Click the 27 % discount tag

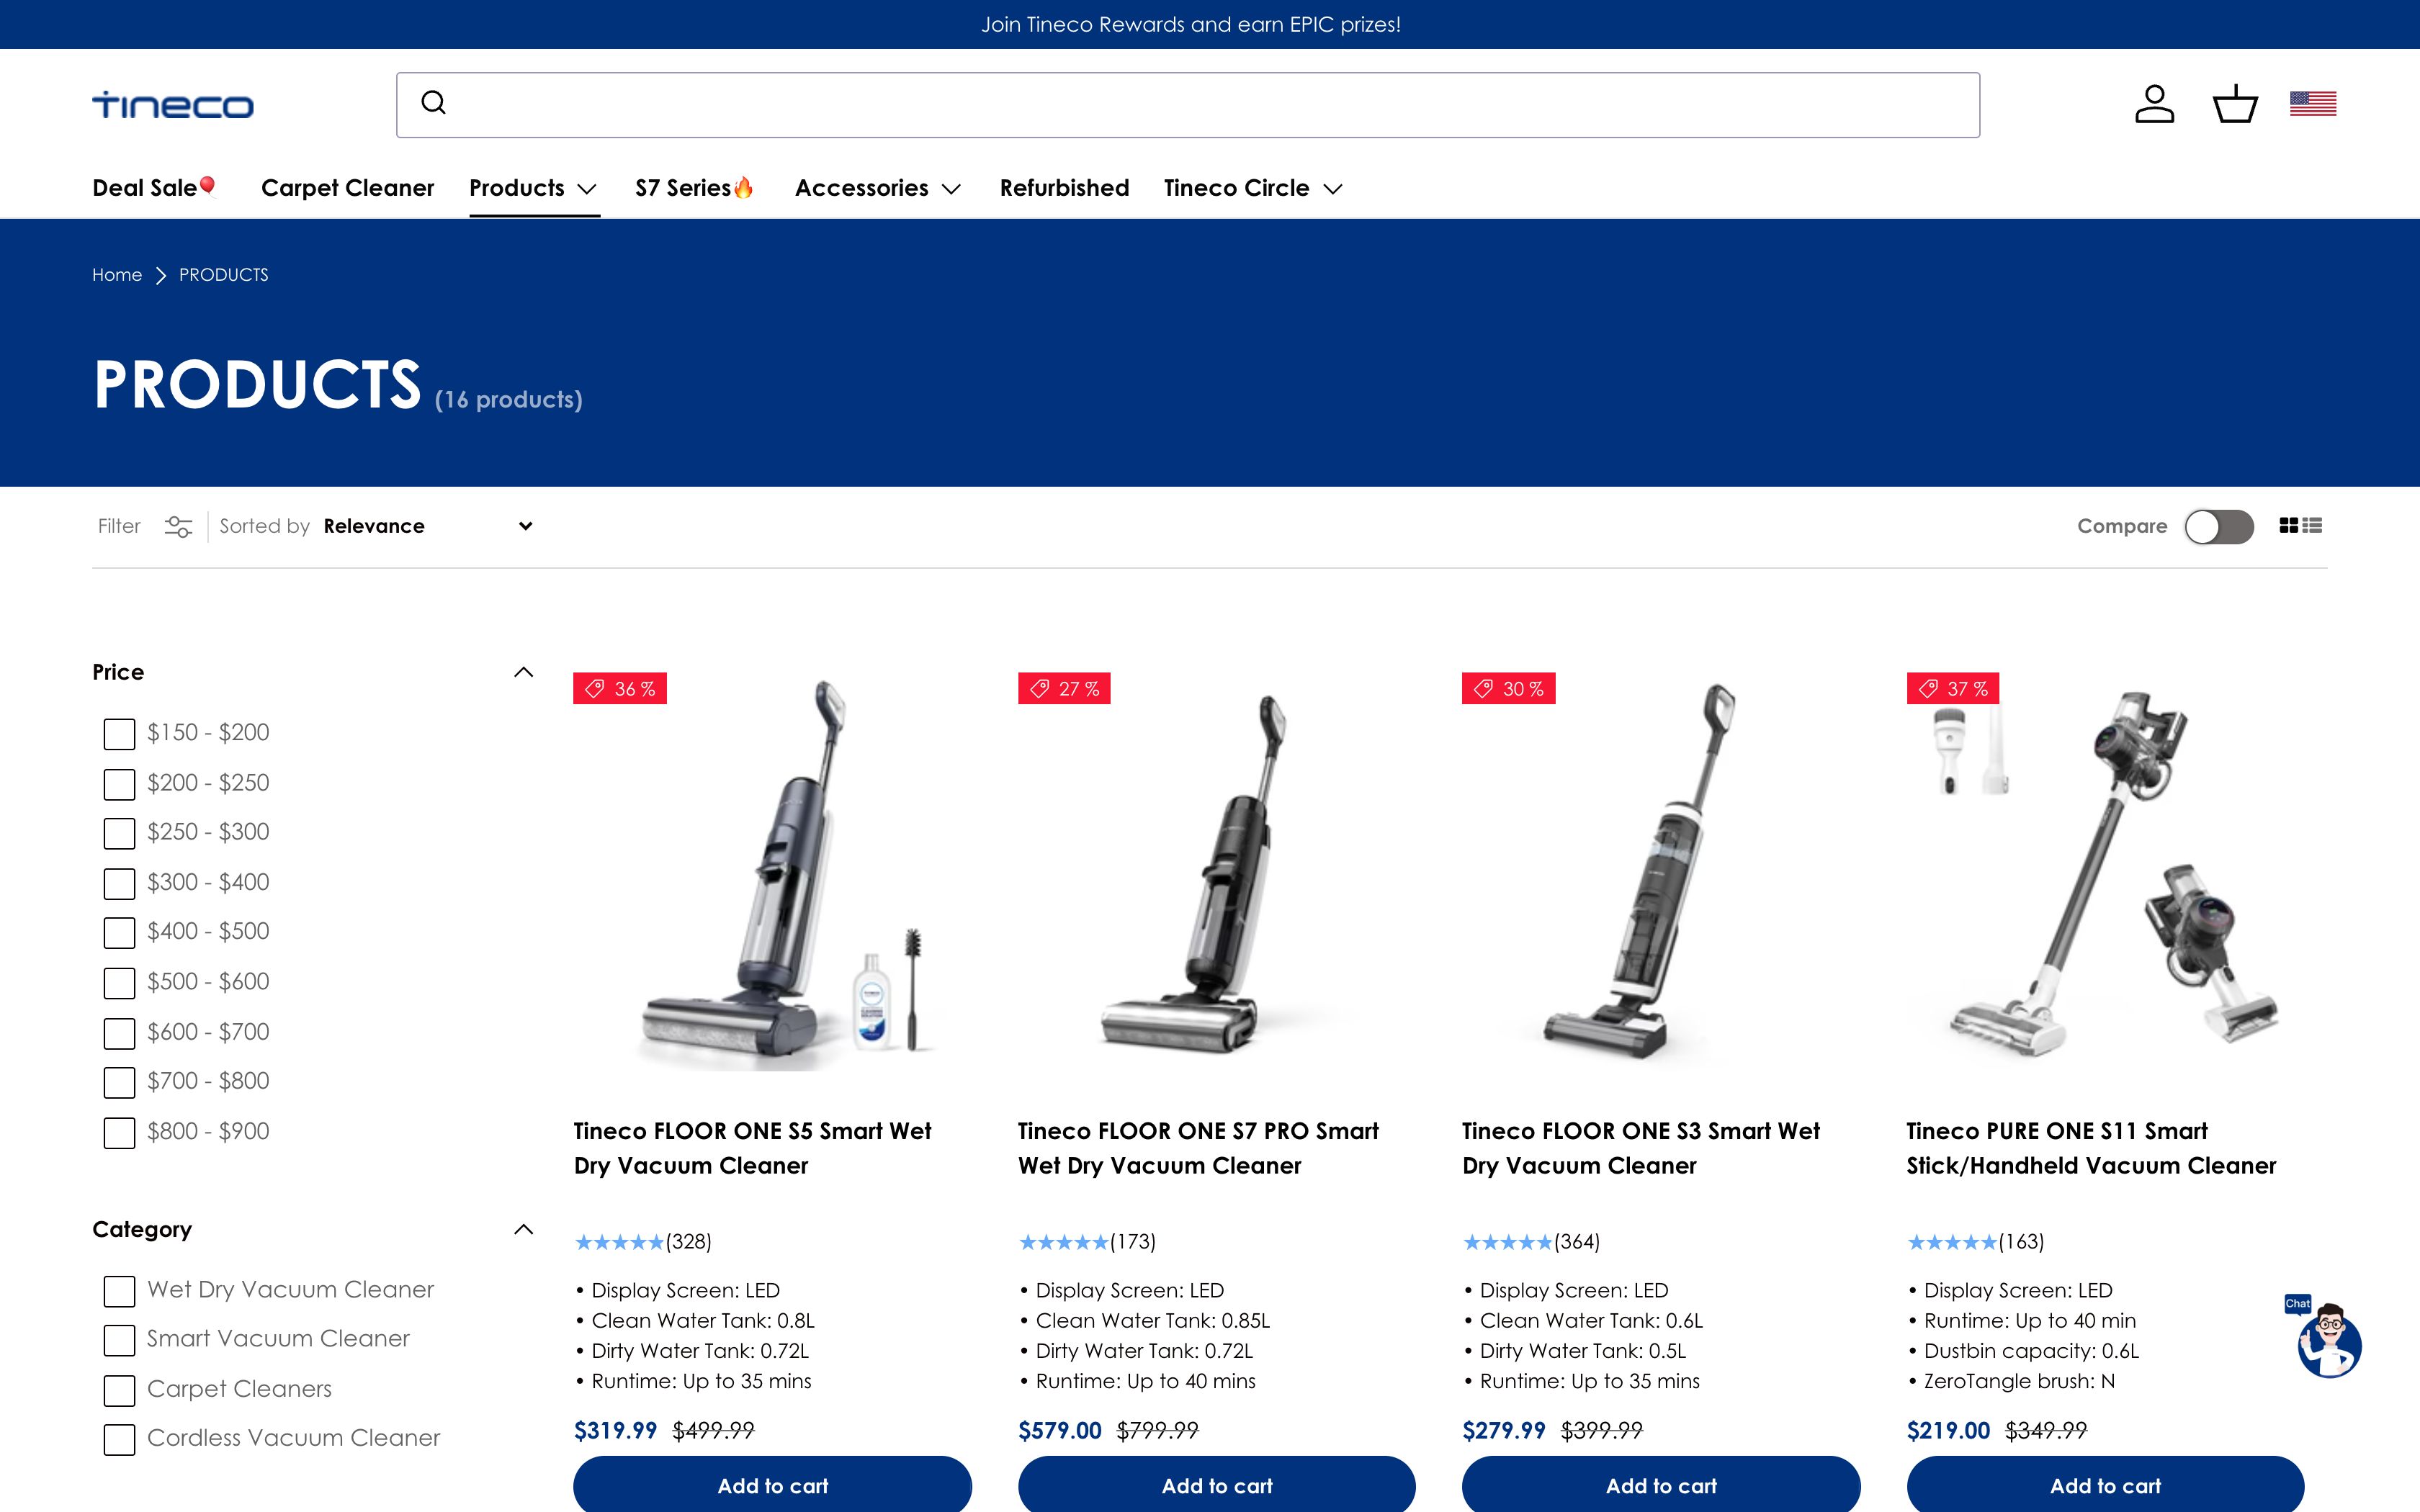1064,688
